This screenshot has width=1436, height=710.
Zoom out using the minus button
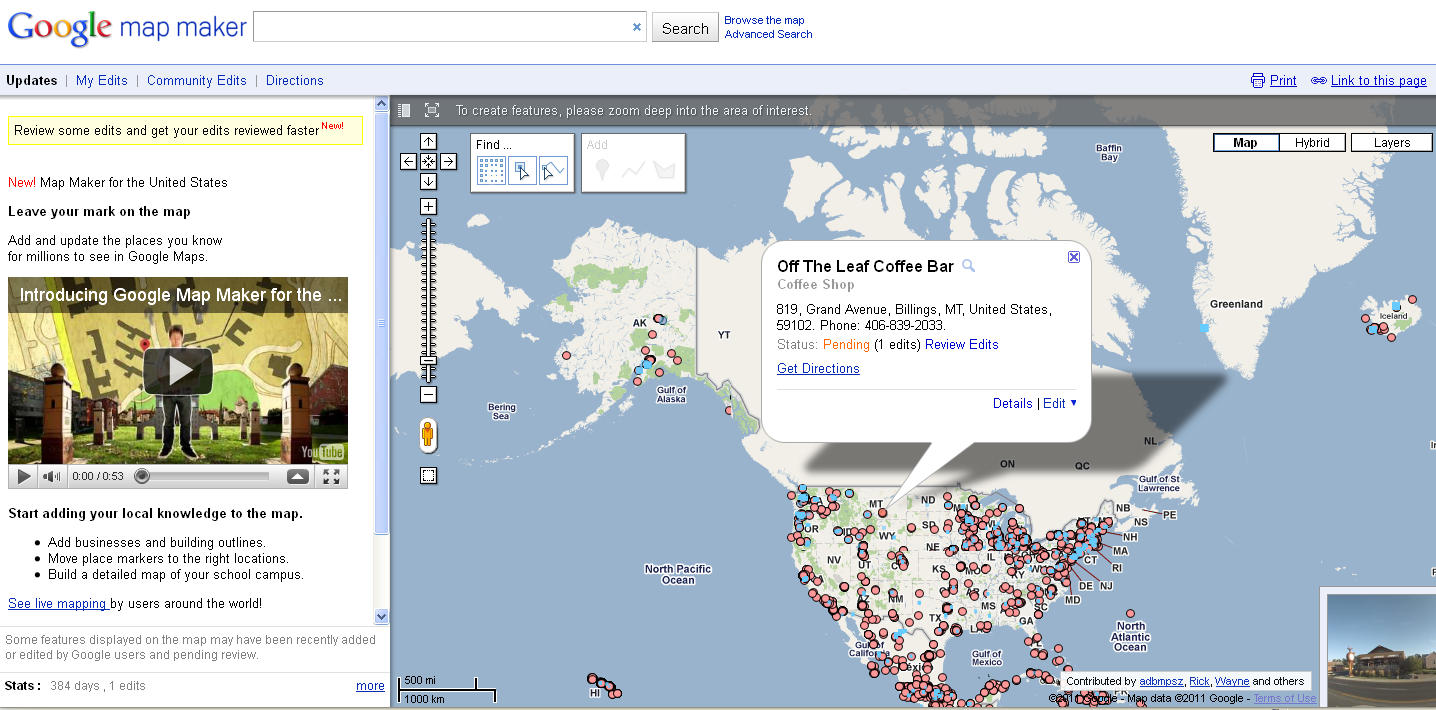point(428,395)
